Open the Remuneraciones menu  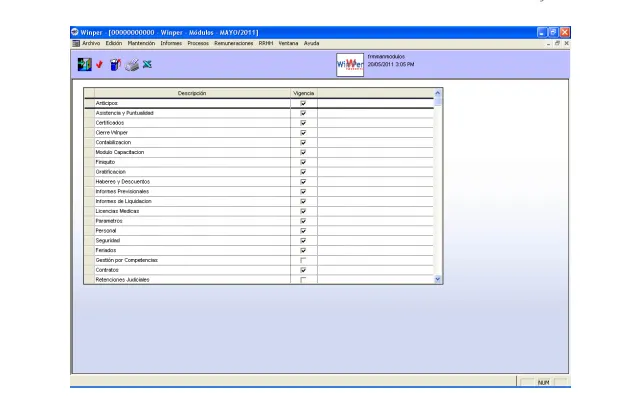click(x=234, y=43)
